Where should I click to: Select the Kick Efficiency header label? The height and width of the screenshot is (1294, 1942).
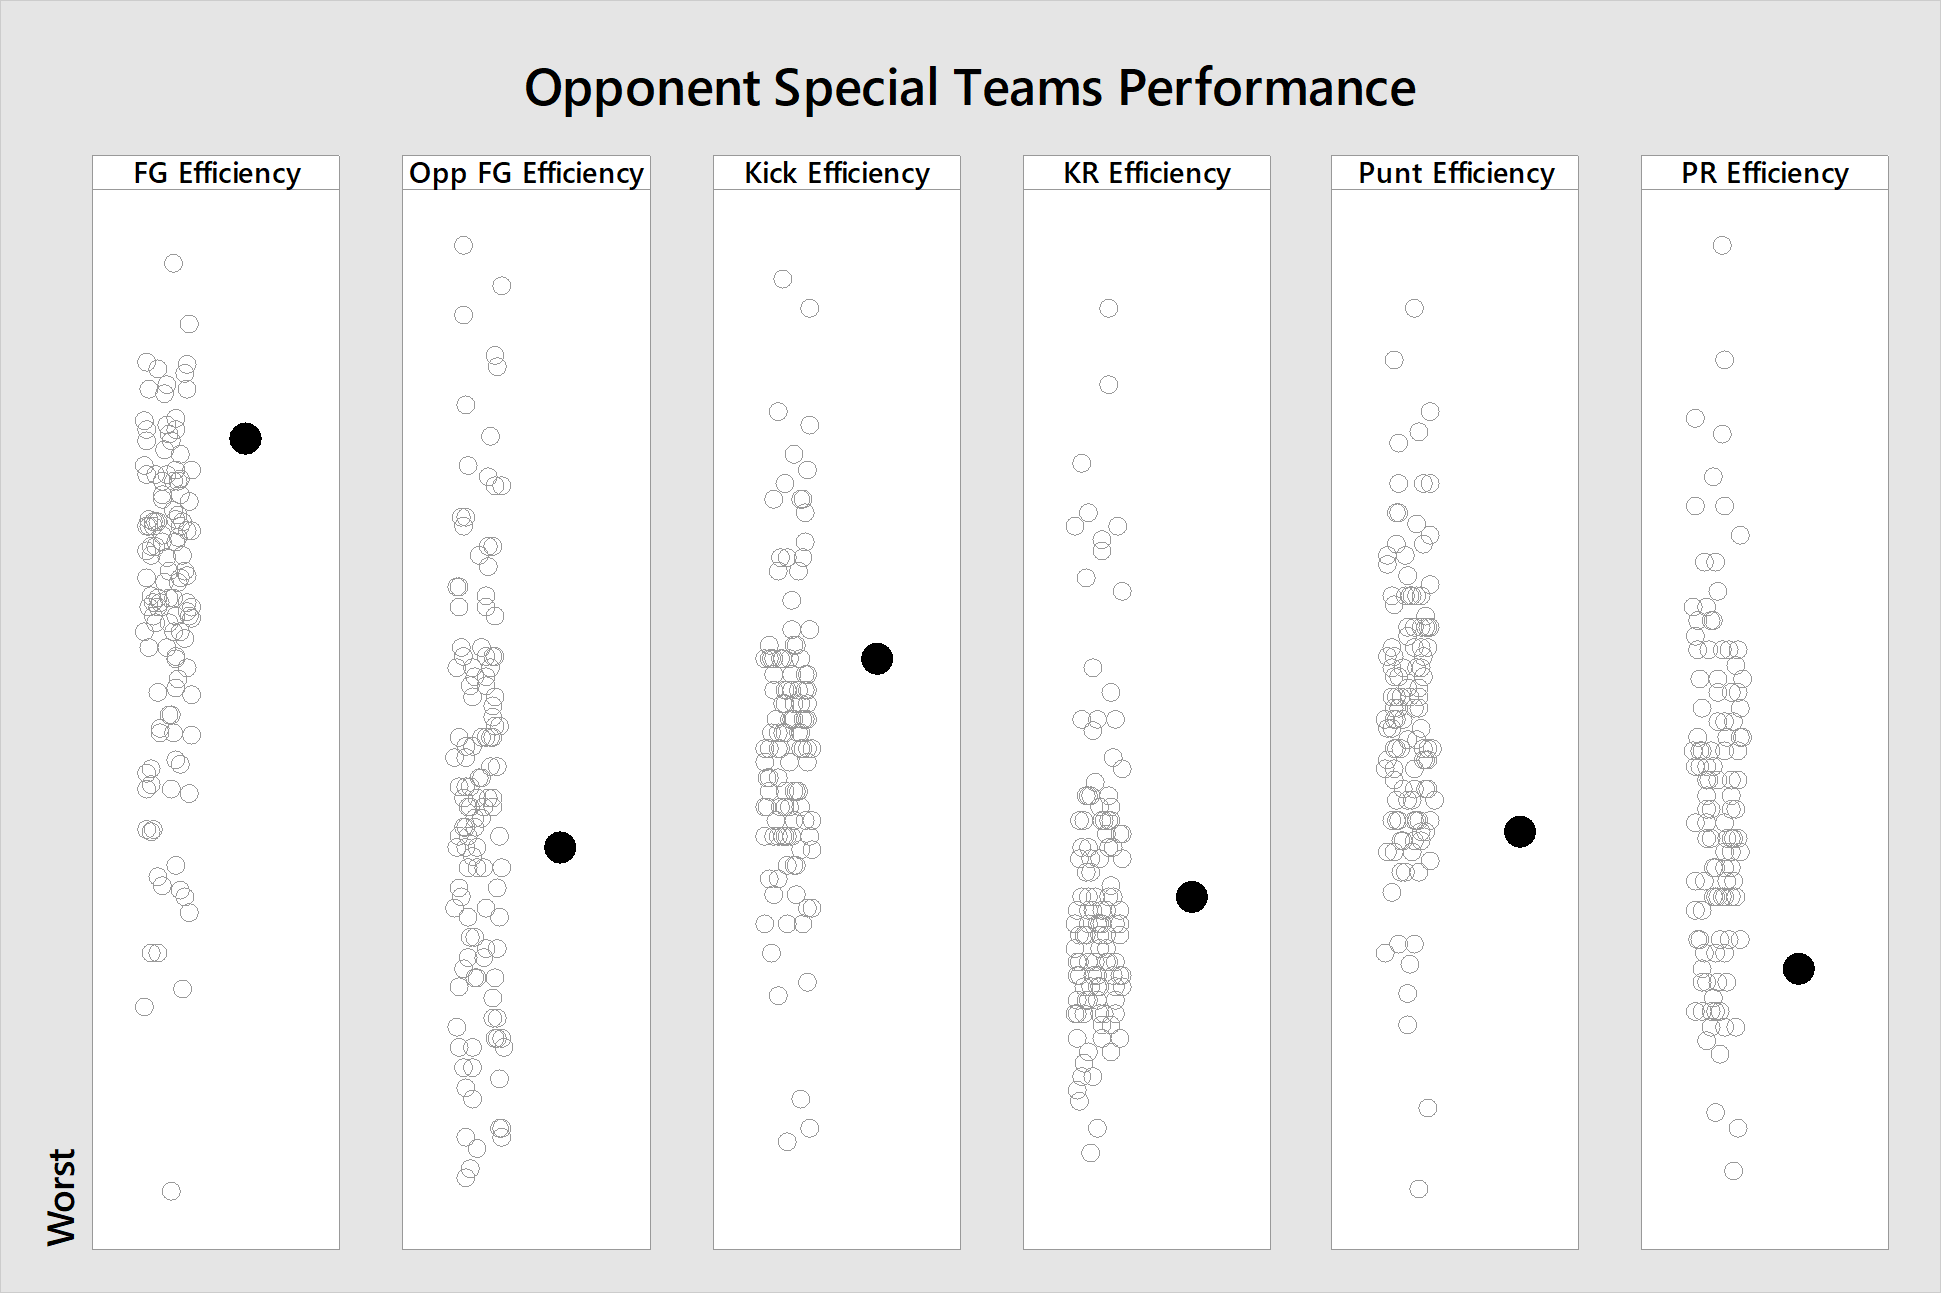(837, 173)
